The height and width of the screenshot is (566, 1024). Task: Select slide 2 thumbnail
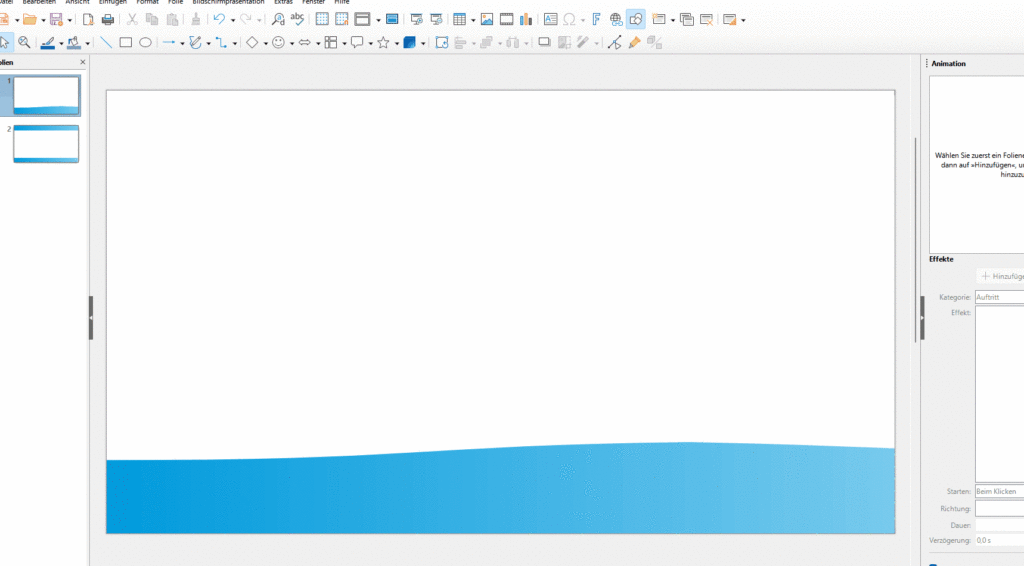click(46, 143)
